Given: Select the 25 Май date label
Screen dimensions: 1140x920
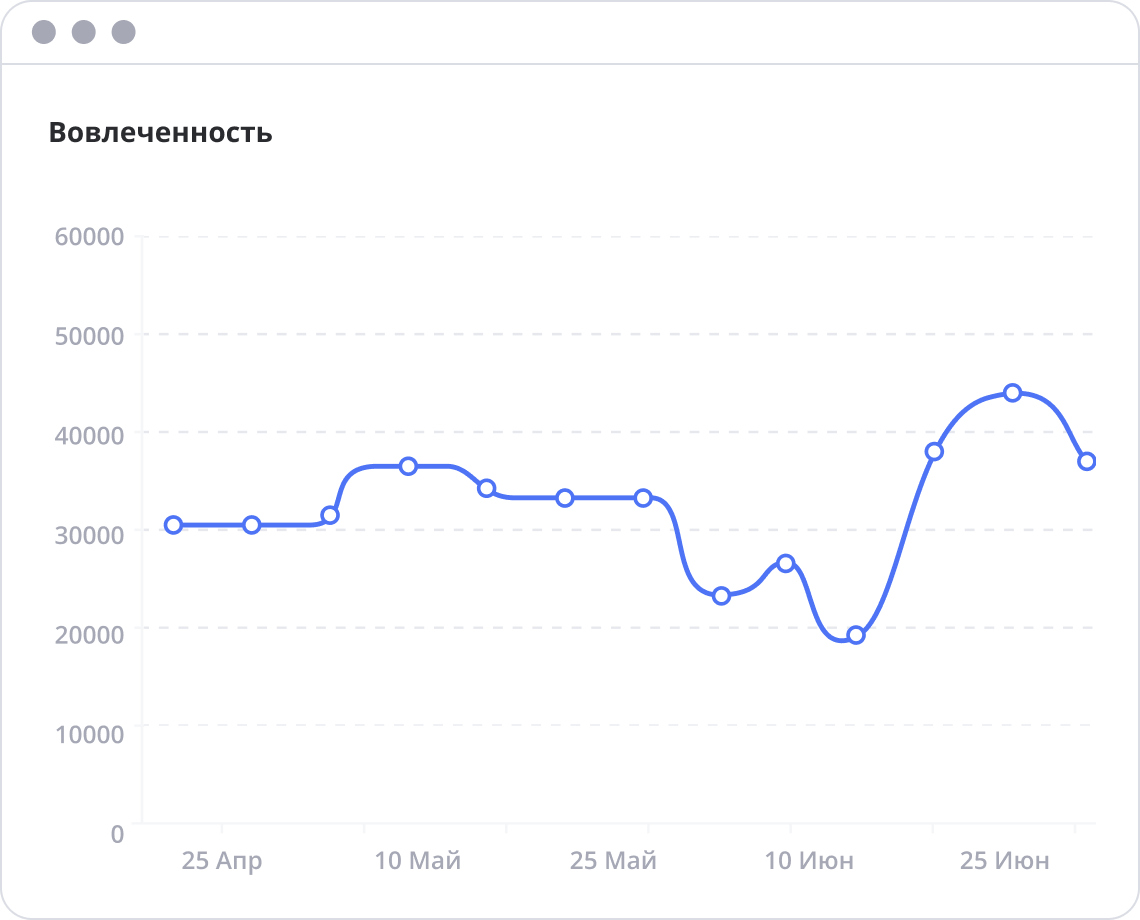Looking at the screenshot, I should point(613,860).
